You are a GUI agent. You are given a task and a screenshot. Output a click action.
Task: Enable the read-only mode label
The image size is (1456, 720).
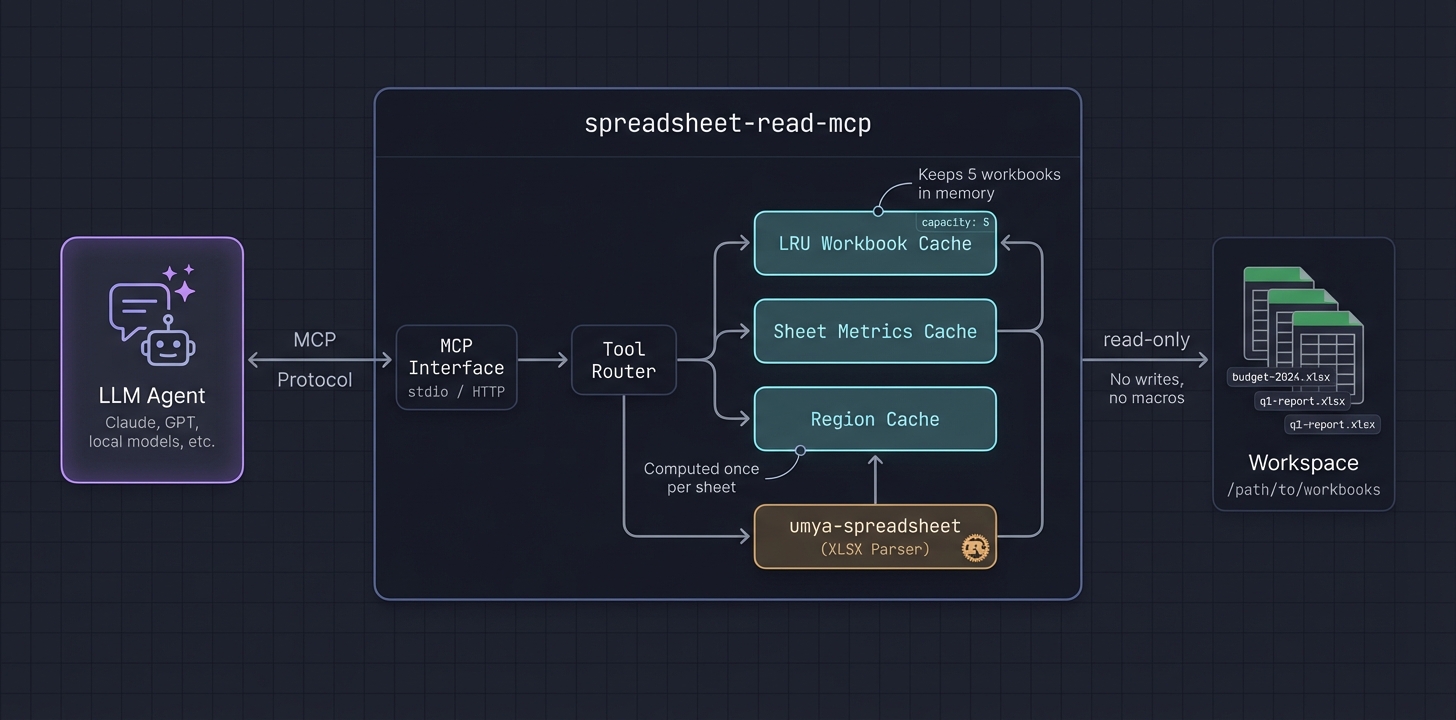[1146, 340]
